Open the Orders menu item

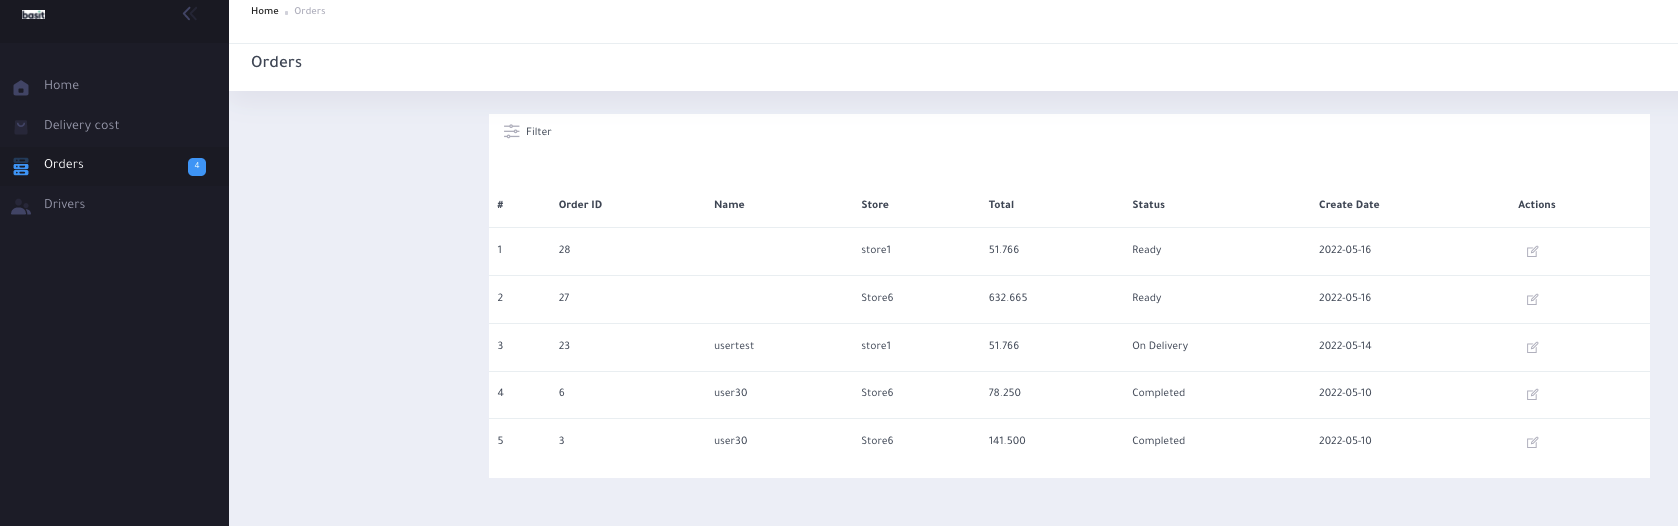tap(64, 164)
